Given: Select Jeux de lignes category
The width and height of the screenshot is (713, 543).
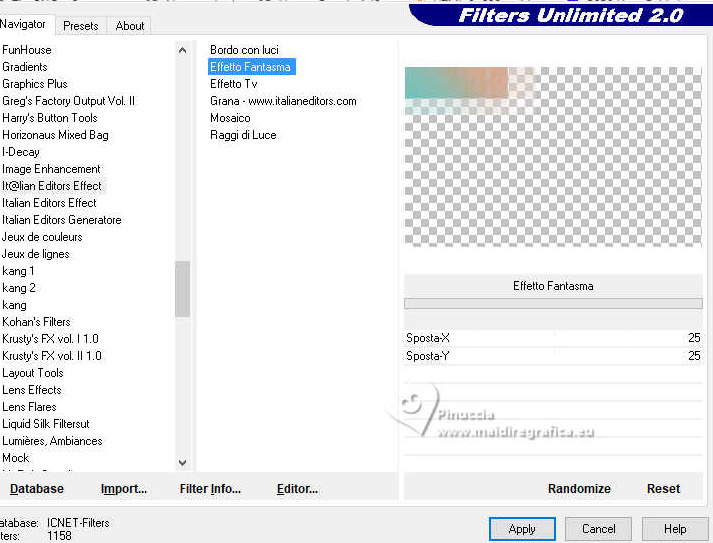Looking at the screenshot, I should click(36, 254).
